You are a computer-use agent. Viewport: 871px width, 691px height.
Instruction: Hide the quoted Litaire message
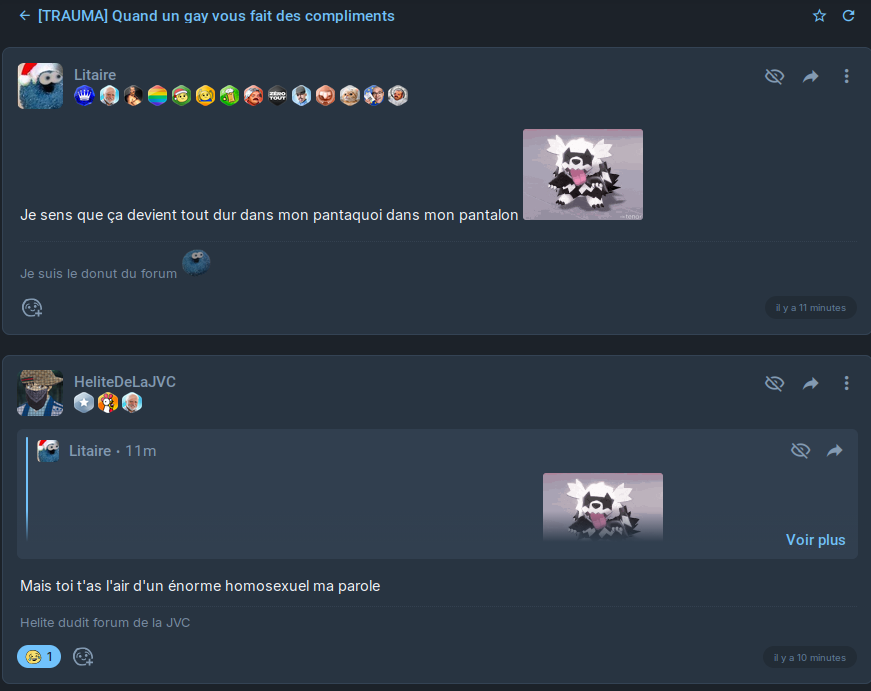click(x=800, y=450)
